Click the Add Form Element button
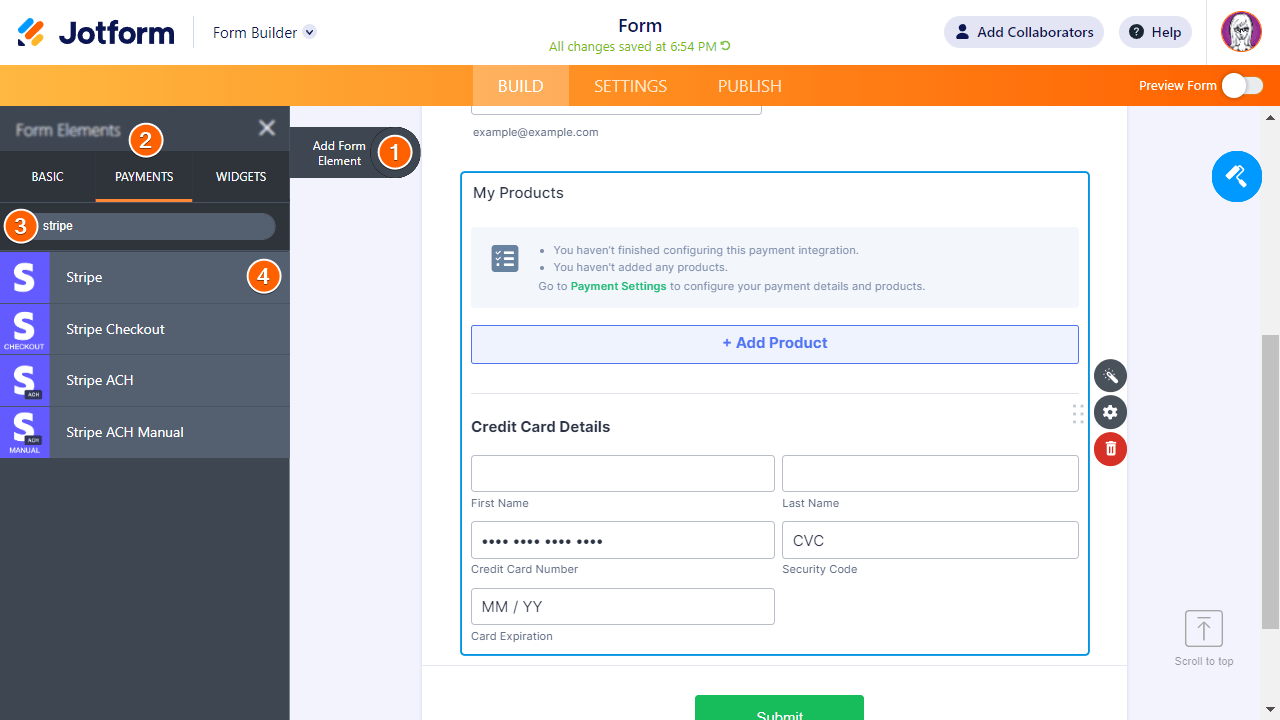Screen dimensions: 1280x720 pyautogui.click(x=354, y=153)
